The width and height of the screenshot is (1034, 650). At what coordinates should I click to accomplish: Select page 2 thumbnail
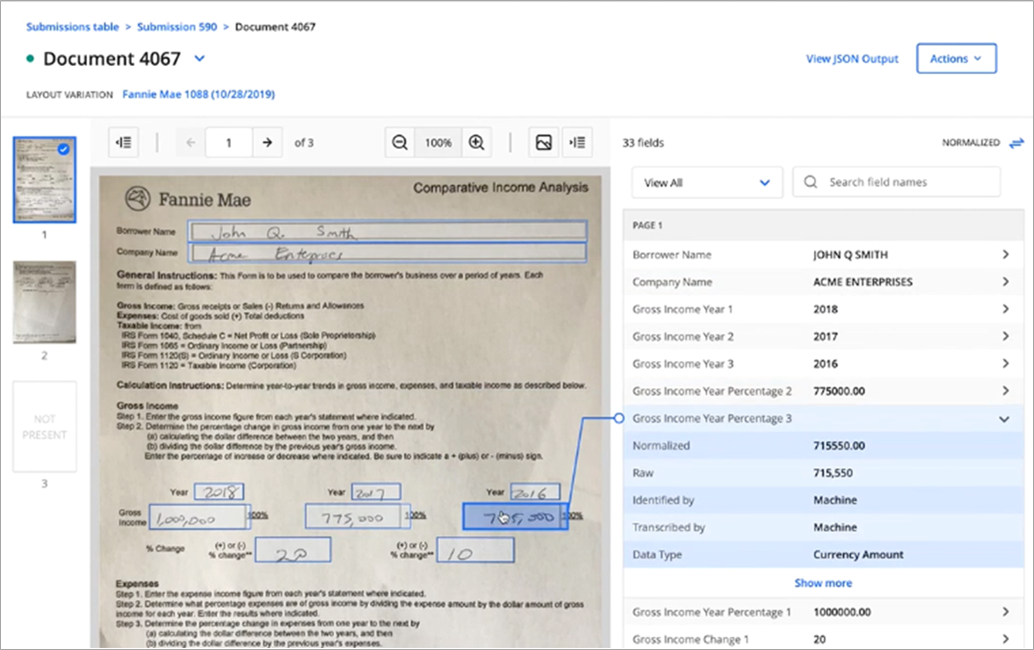pyautogui.click(x=44, y=302)
